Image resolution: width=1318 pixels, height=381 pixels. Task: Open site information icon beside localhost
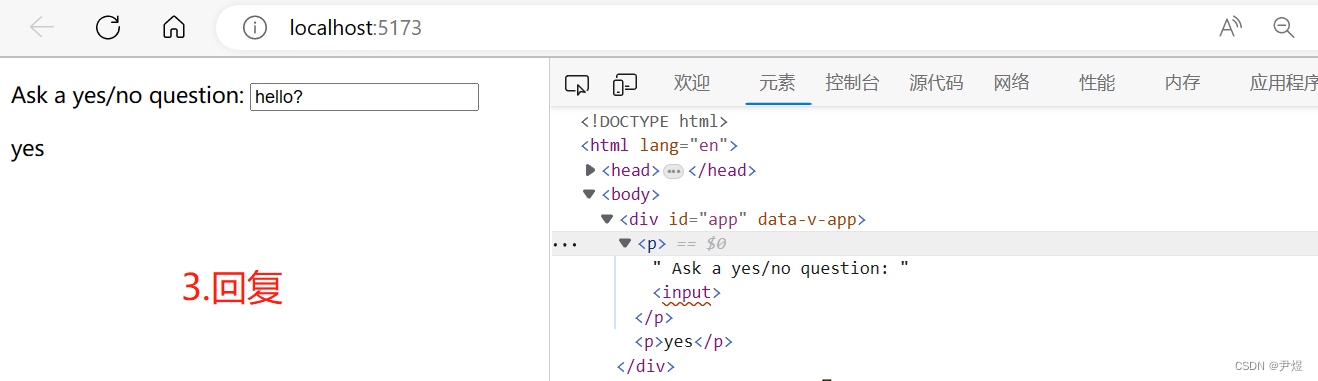point(255,28)
